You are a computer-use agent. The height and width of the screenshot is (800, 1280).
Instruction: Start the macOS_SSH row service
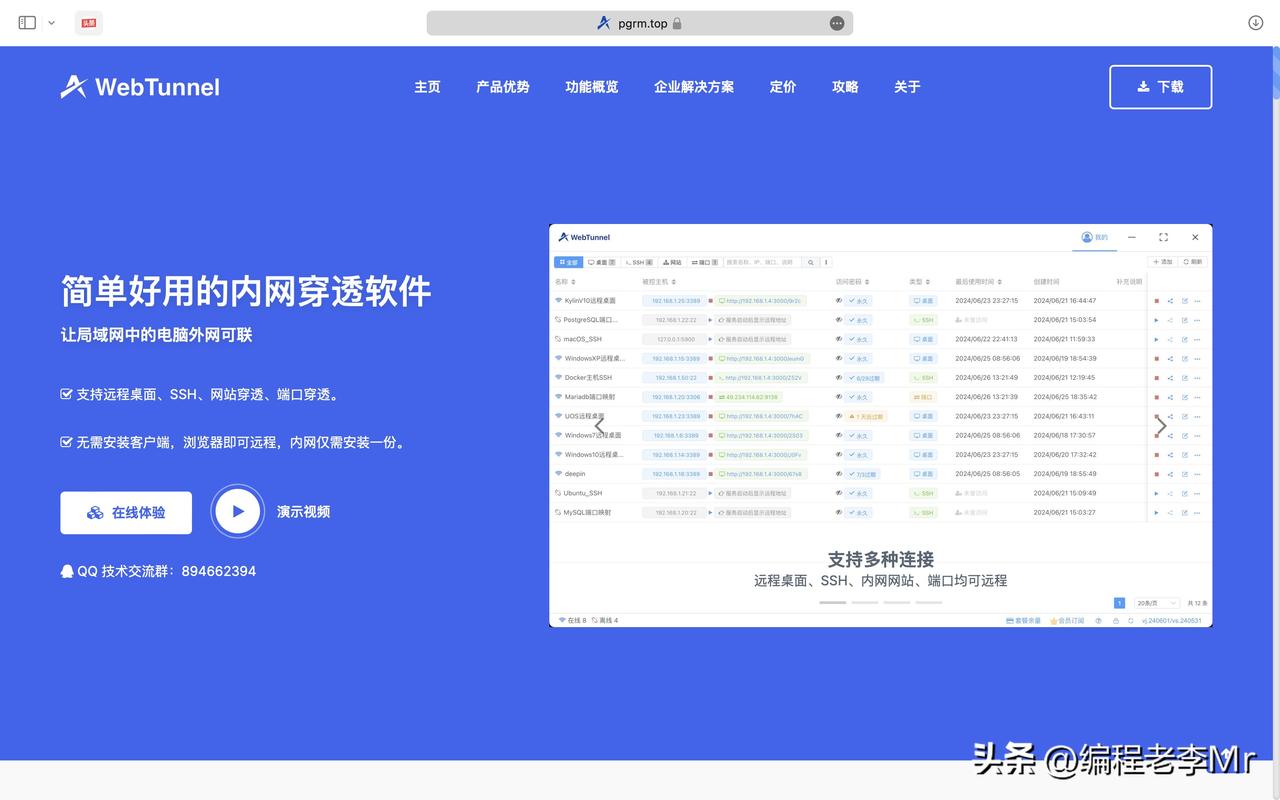tap(1156, 339)
